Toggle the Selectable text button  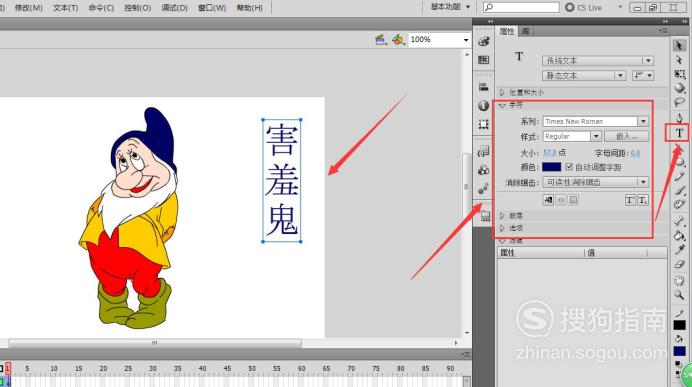548,200
